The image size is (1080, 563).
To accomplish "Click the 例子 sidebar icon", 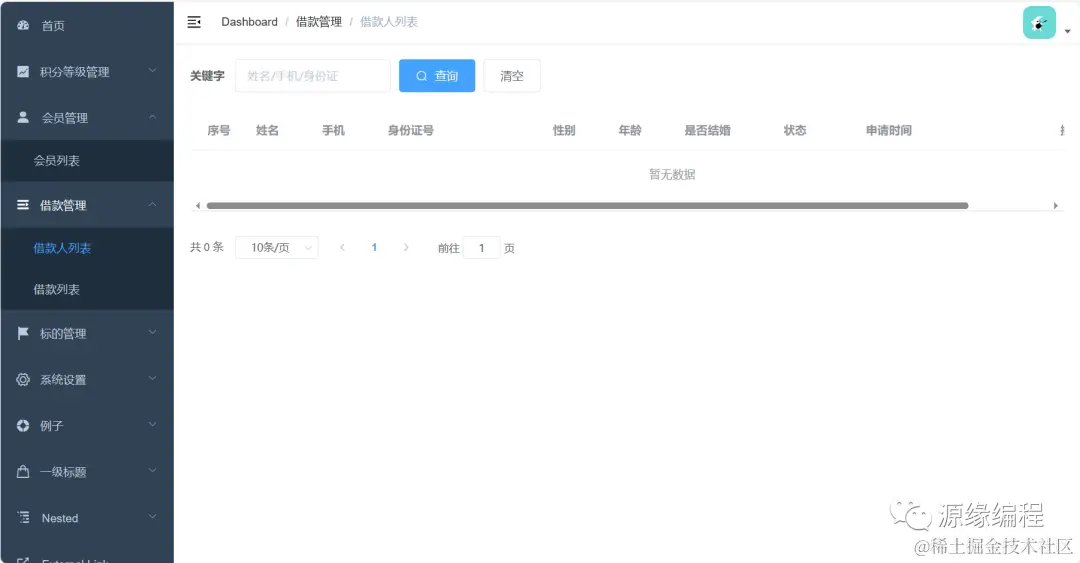I will click(x=23, y=426).
